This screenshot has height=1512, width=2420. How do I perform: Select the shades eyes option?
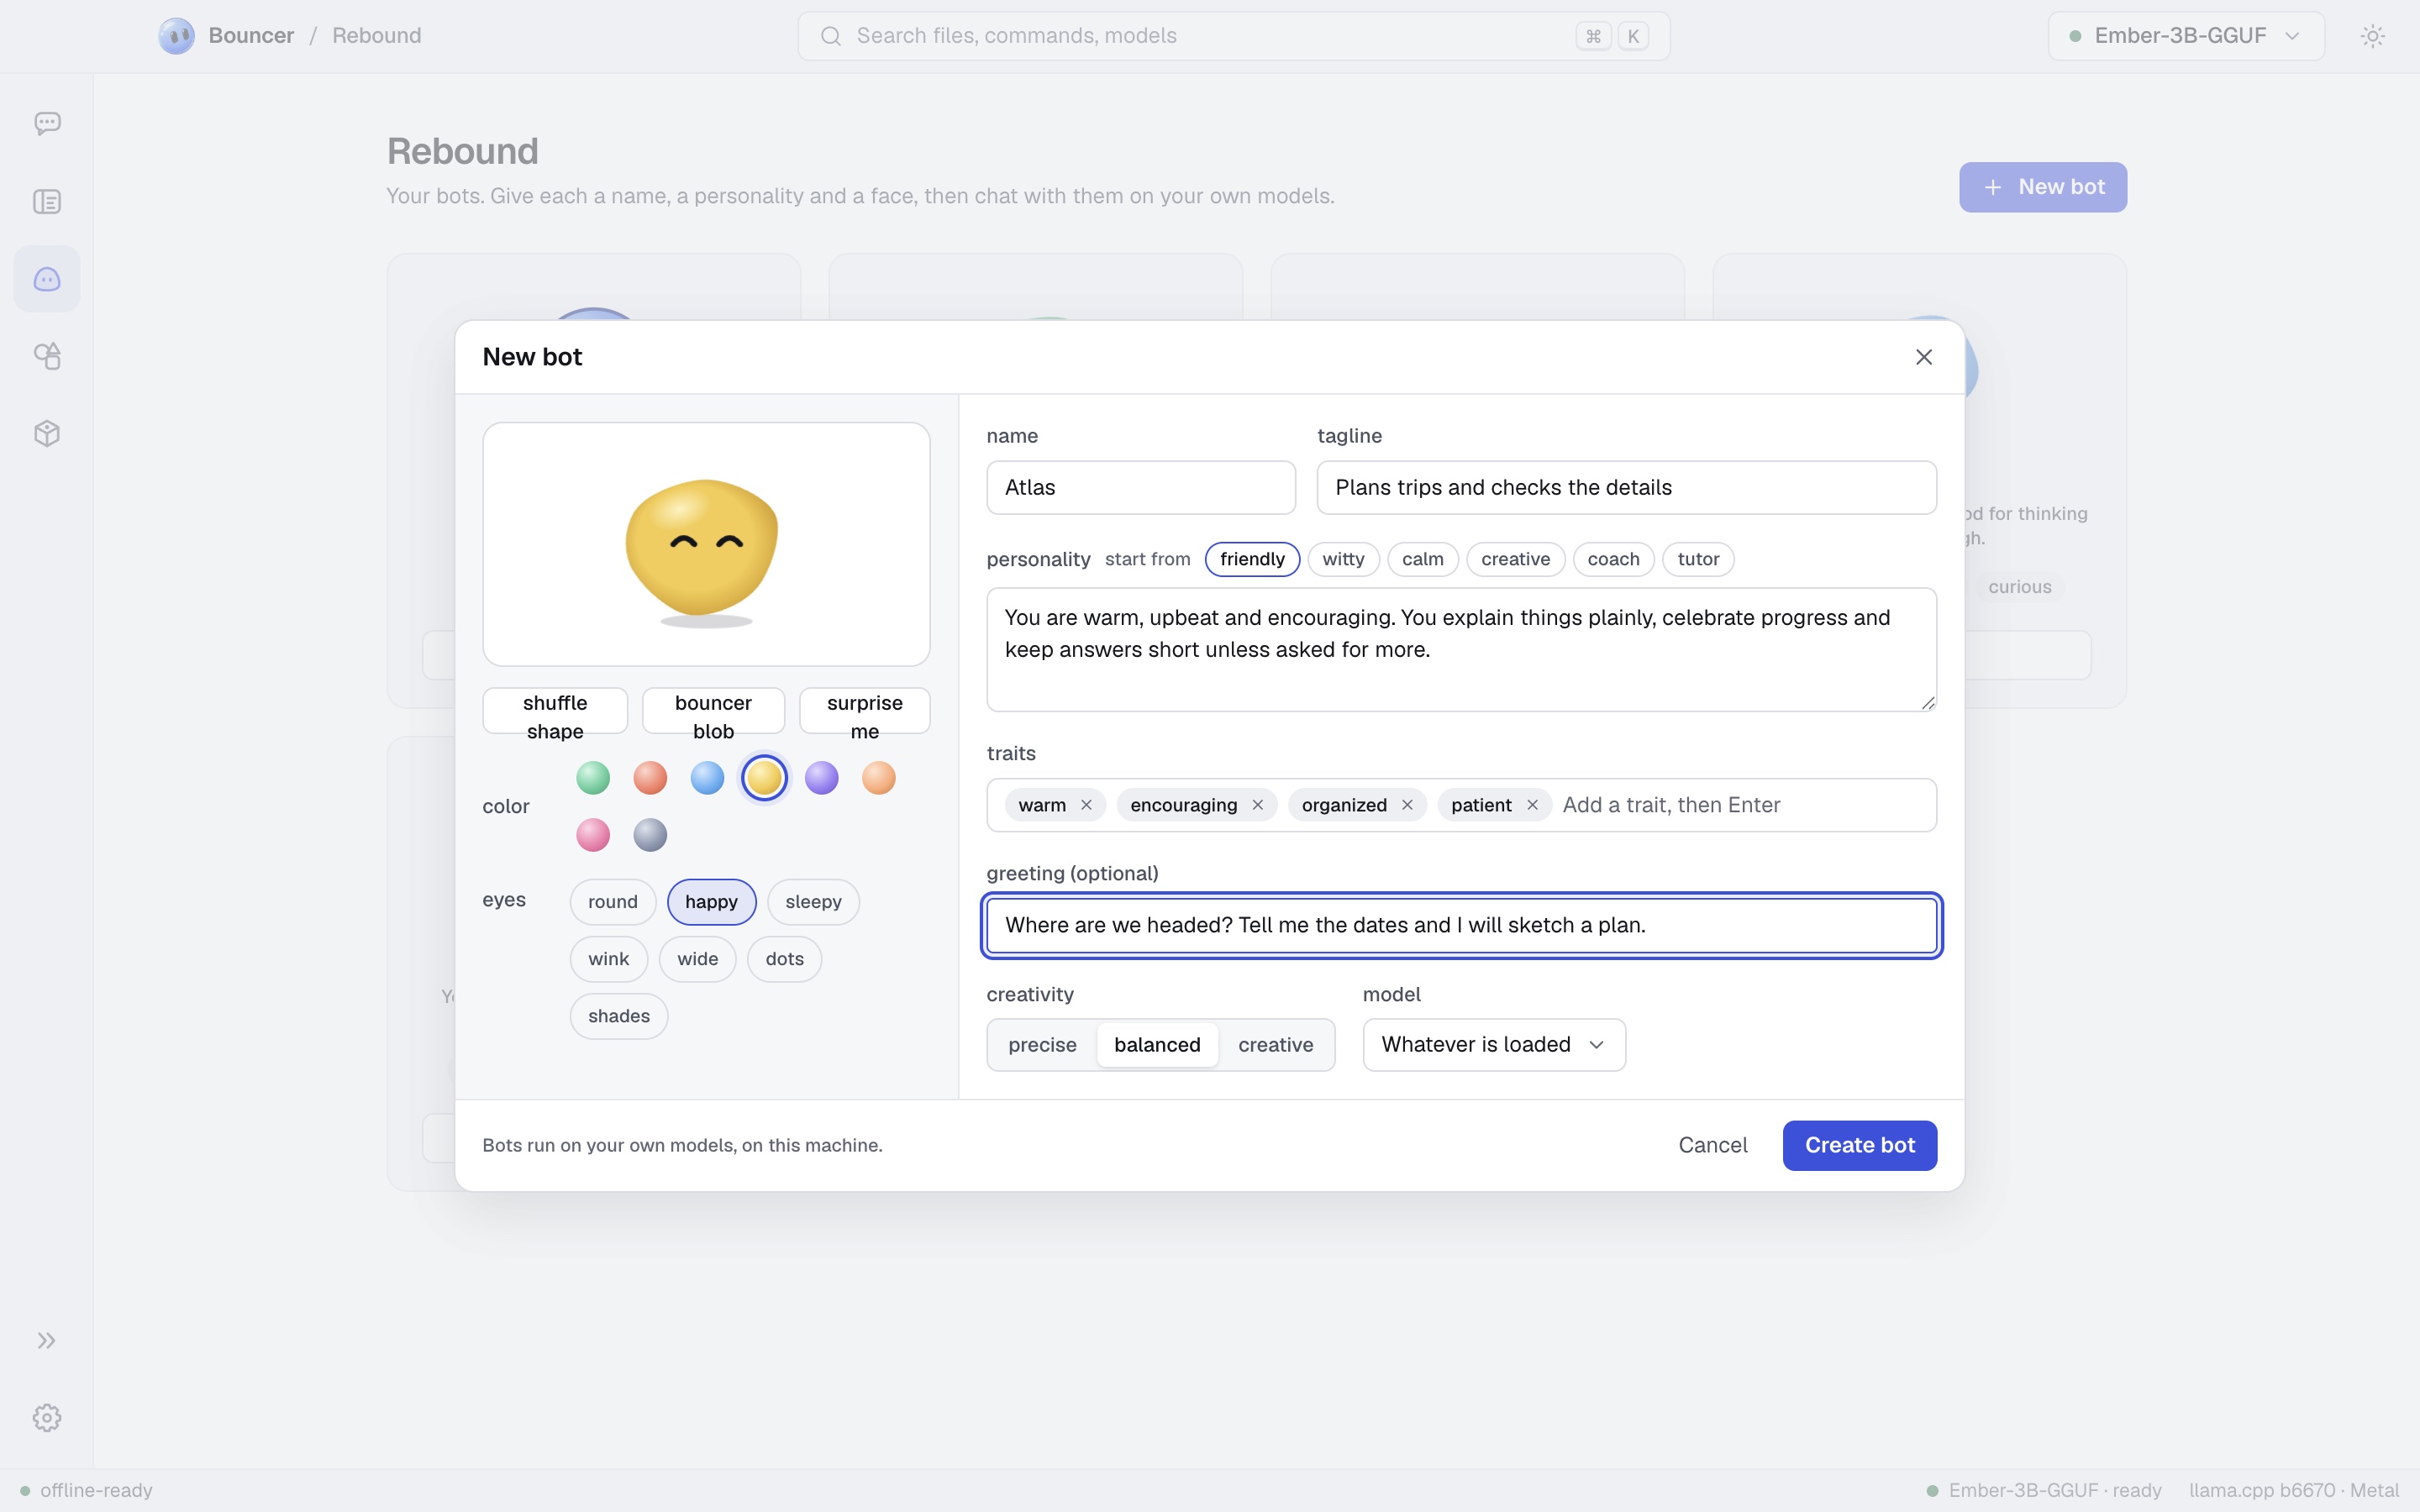click(x=618, y=1016)
